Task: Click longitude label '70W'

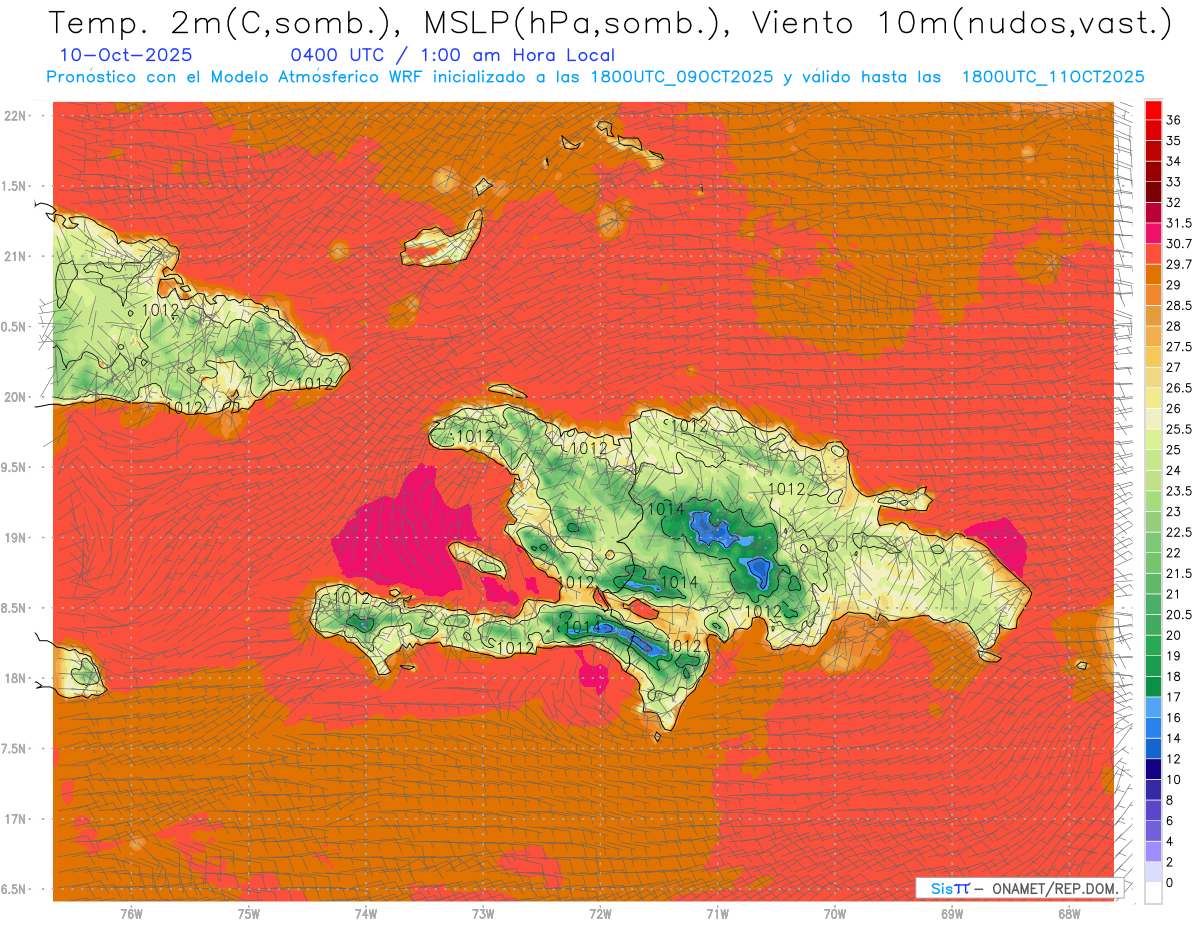Action: [835, 914]
